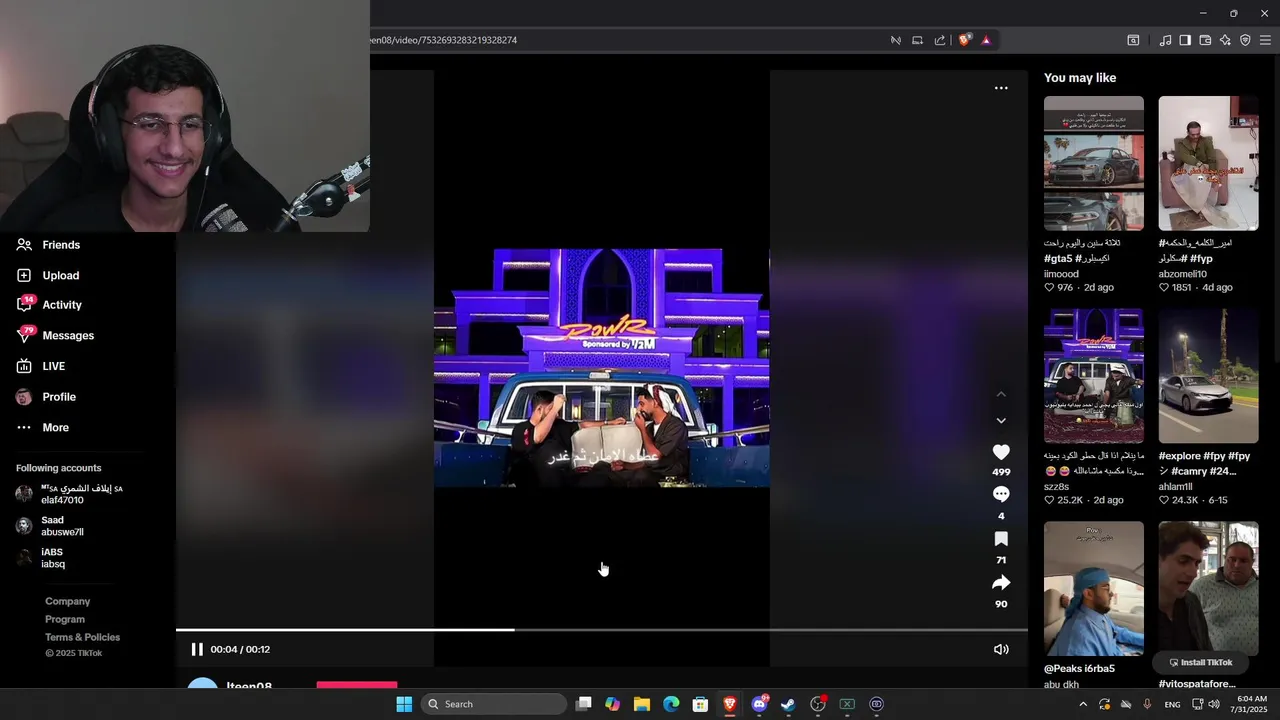This screenshot has height=720, width=1280.
Task: Click the browser address bar URL
Action: pyautogui.click(x=445, y=40)
